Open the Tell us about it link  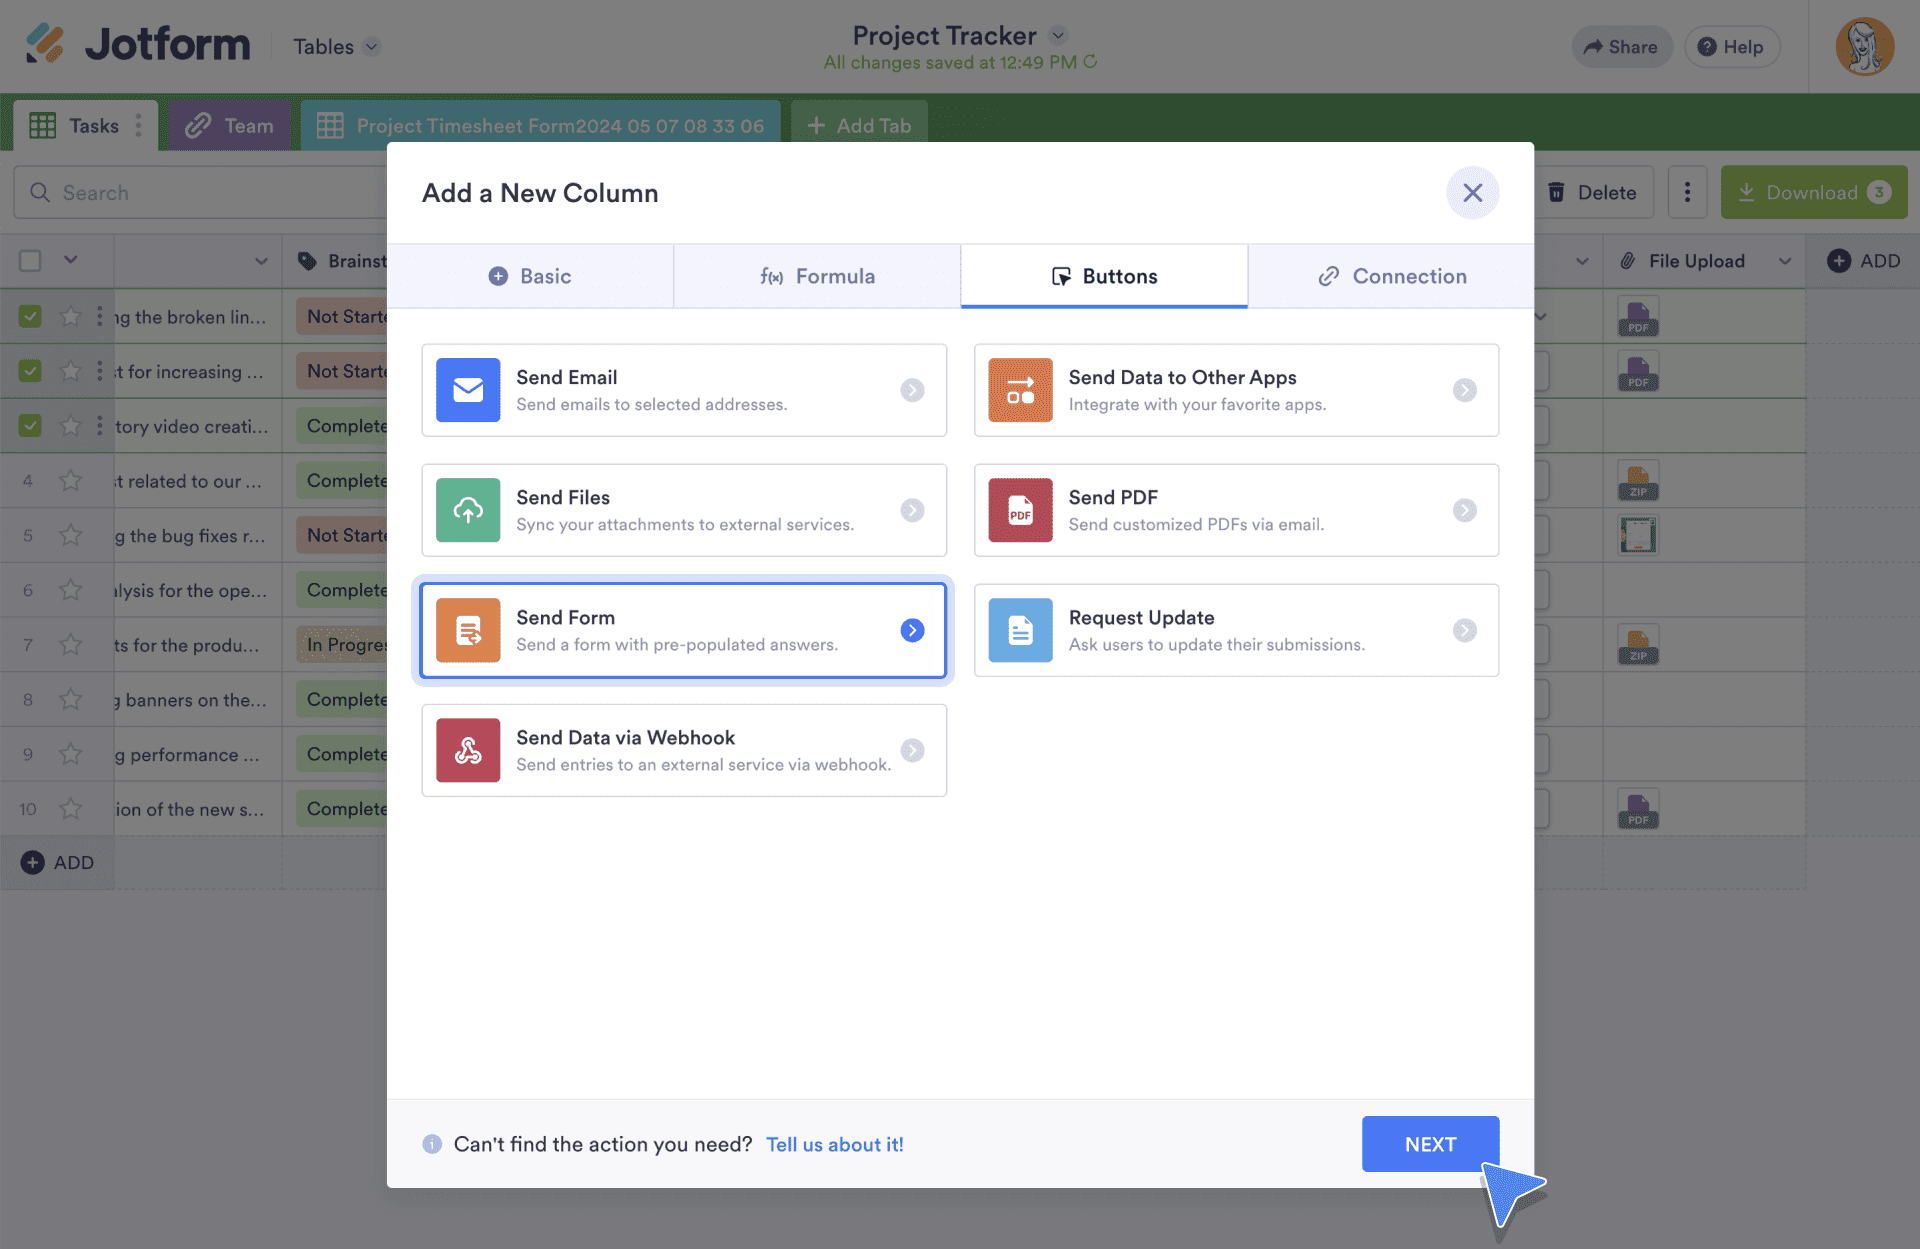tap(835, 1143)
